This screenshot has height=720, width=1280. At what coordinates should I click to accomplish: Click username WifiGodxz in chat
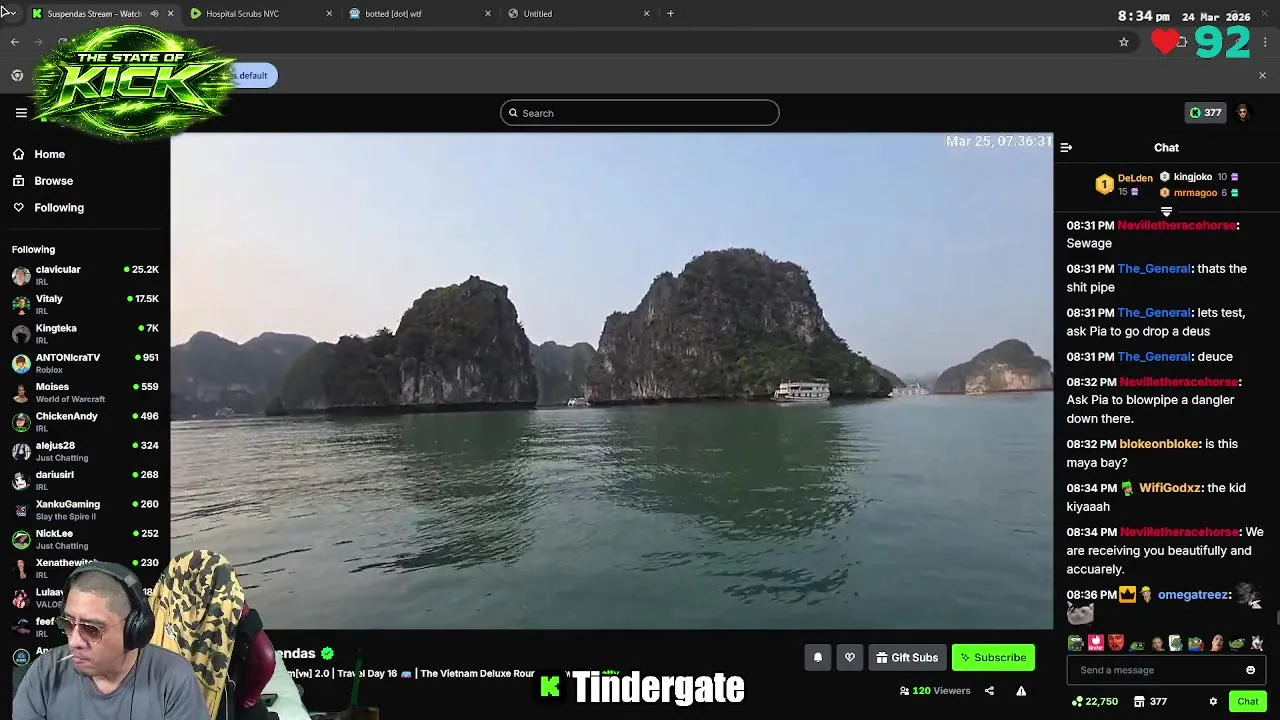point(1169,488)
